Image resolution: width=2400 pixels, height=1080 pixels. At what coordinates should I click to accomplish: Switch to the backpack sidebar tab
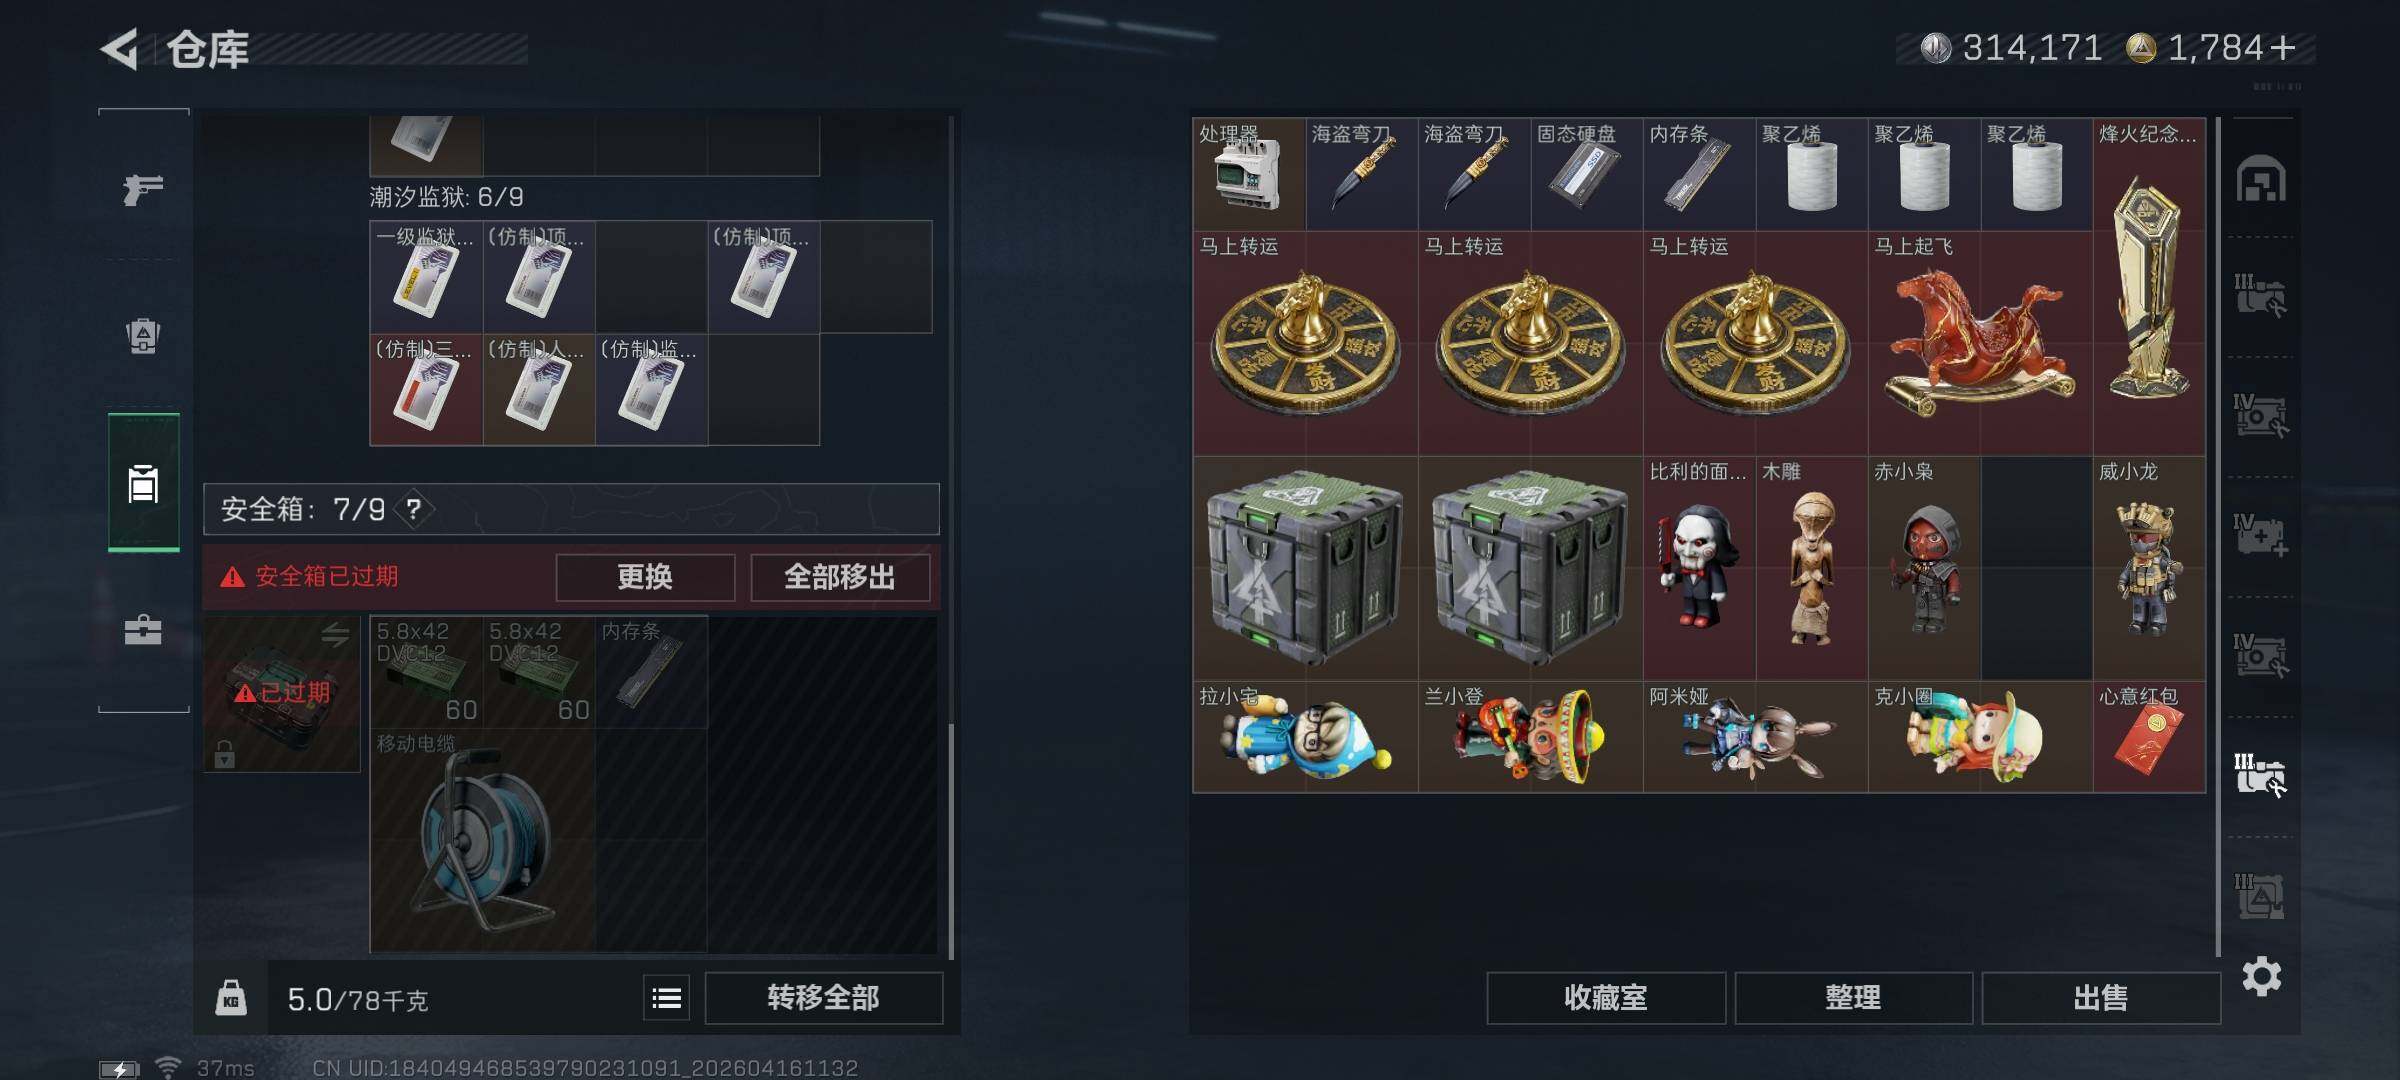143,336
